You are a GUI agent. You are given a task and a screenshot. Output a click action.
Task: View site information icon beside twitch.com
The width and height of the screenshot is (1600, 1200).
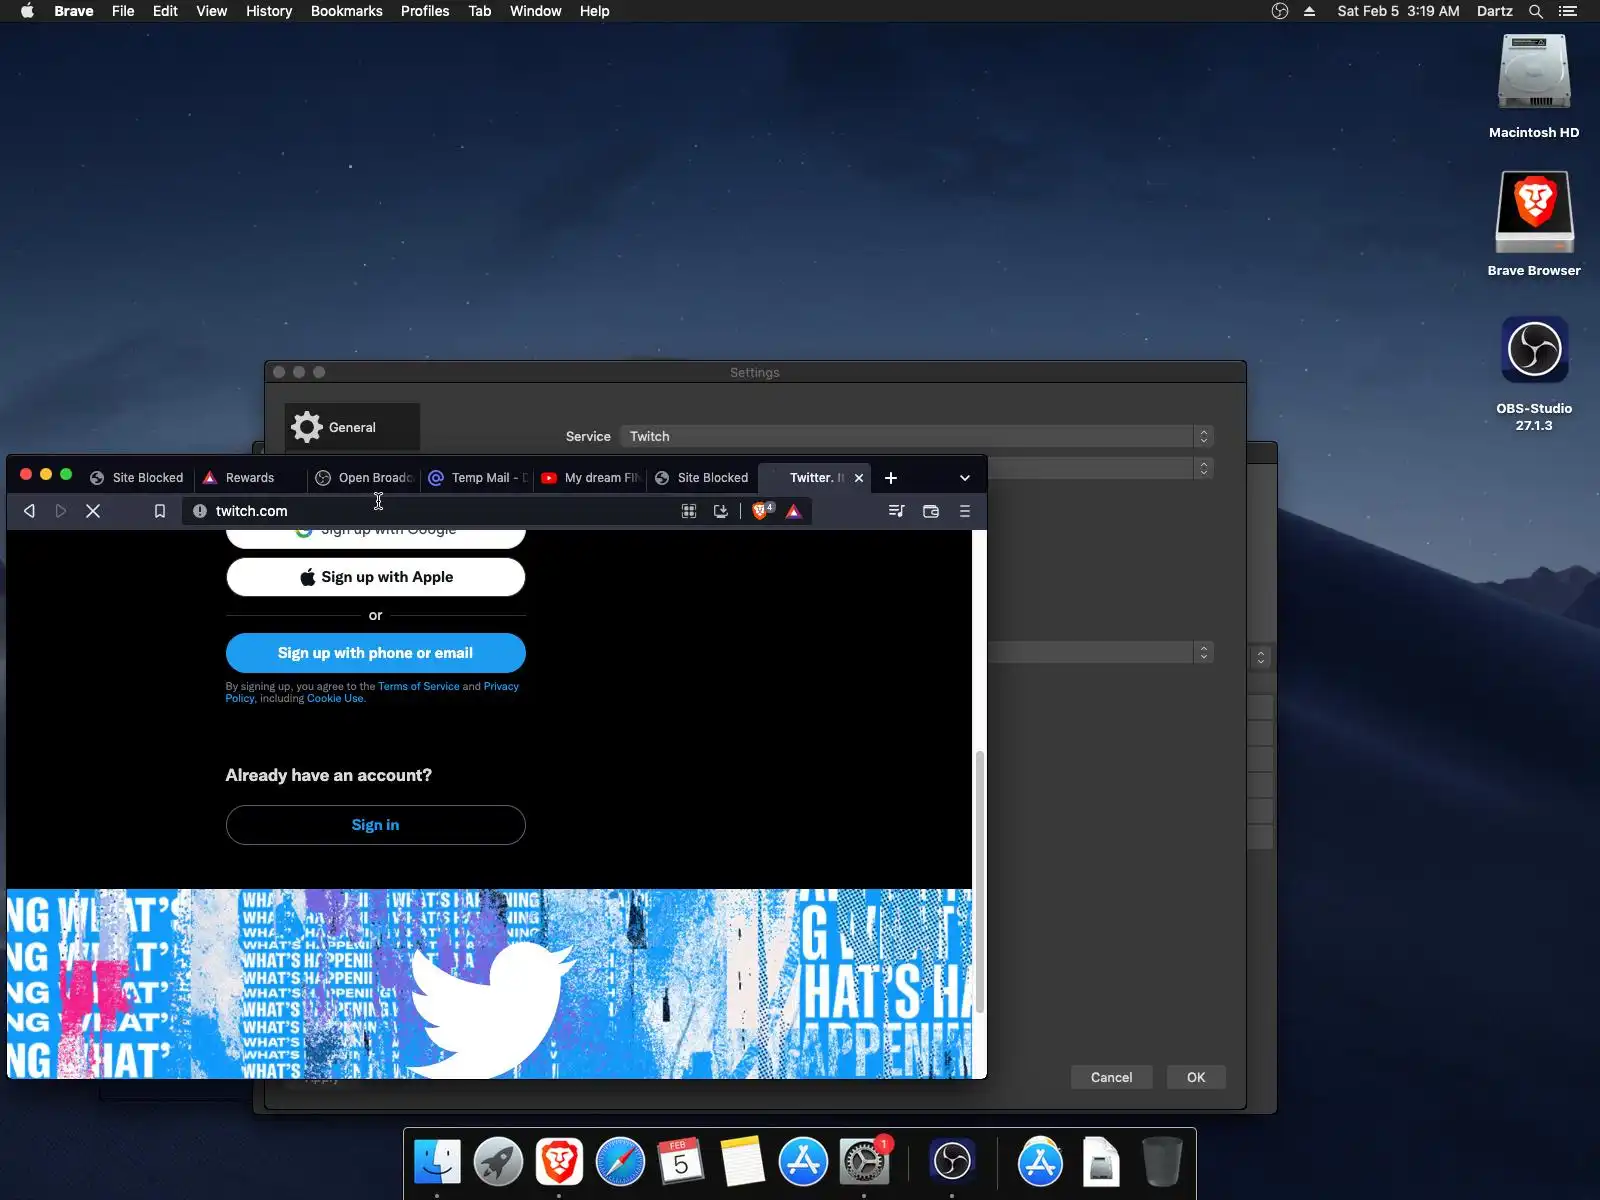(200, 511)
